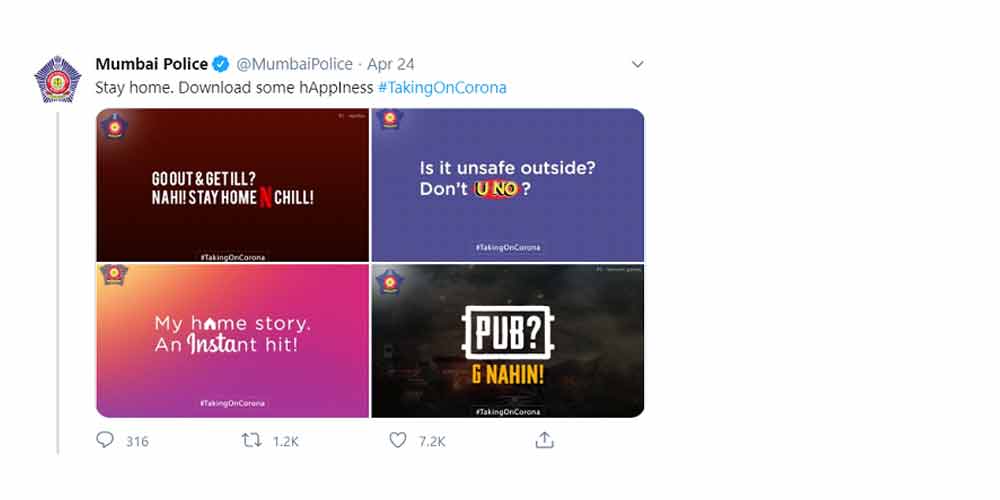Open the Mumbai Police display name link
The height and width of the screenshot is (500, 1000).
point(151,65)
